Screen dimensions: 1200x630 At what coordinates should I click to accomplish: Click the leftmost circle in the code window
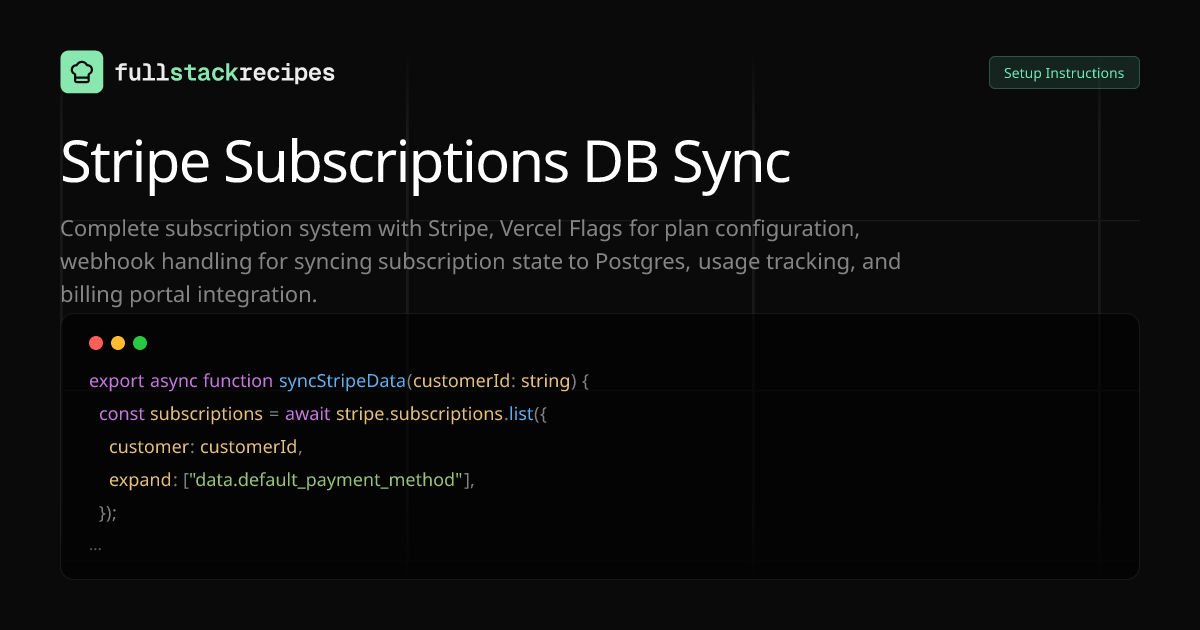(96, 342)
